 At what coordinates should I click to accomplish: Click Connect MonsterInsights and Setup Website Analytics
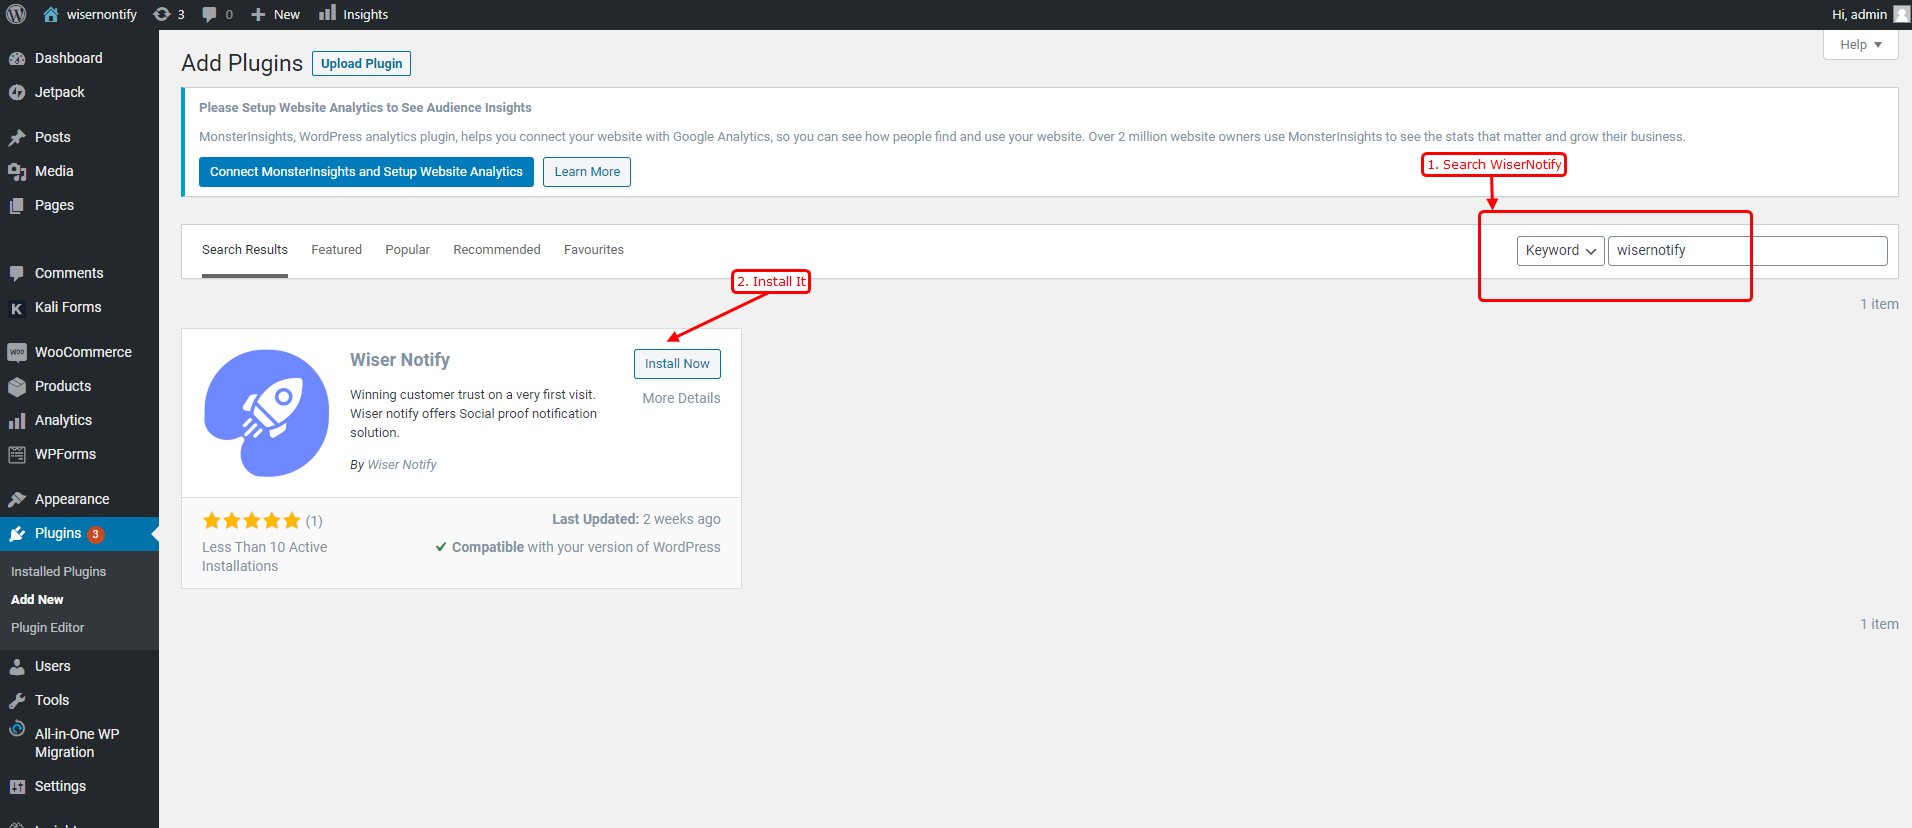(x=366, y=172)
